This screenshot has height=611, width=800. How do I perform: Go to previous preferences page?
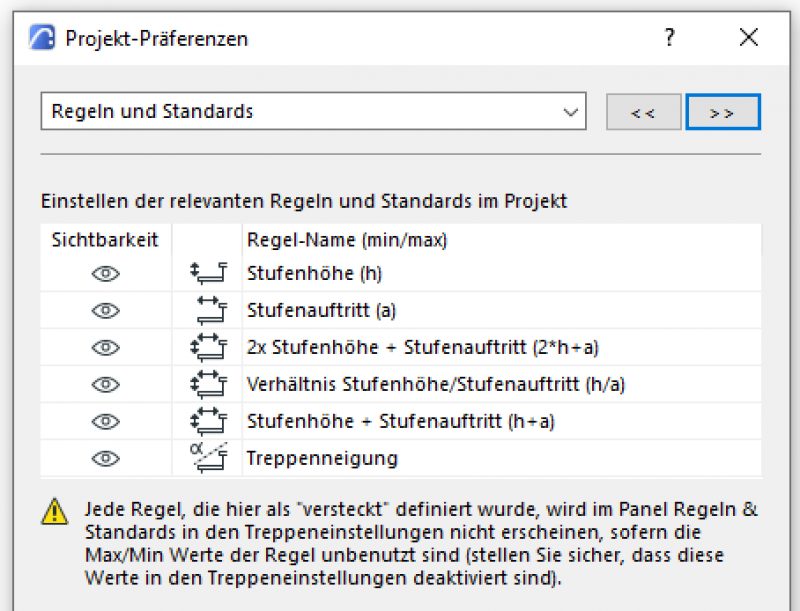tap(643, 112)
